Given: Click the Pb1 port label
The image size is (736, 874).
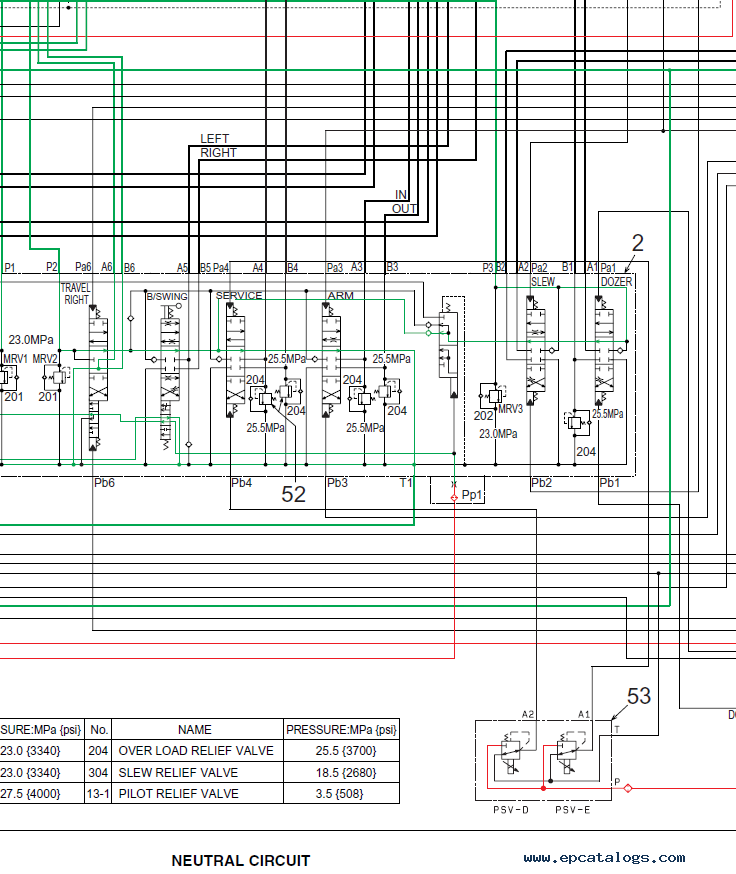Looking at the screenshot, I should (609, 483).
